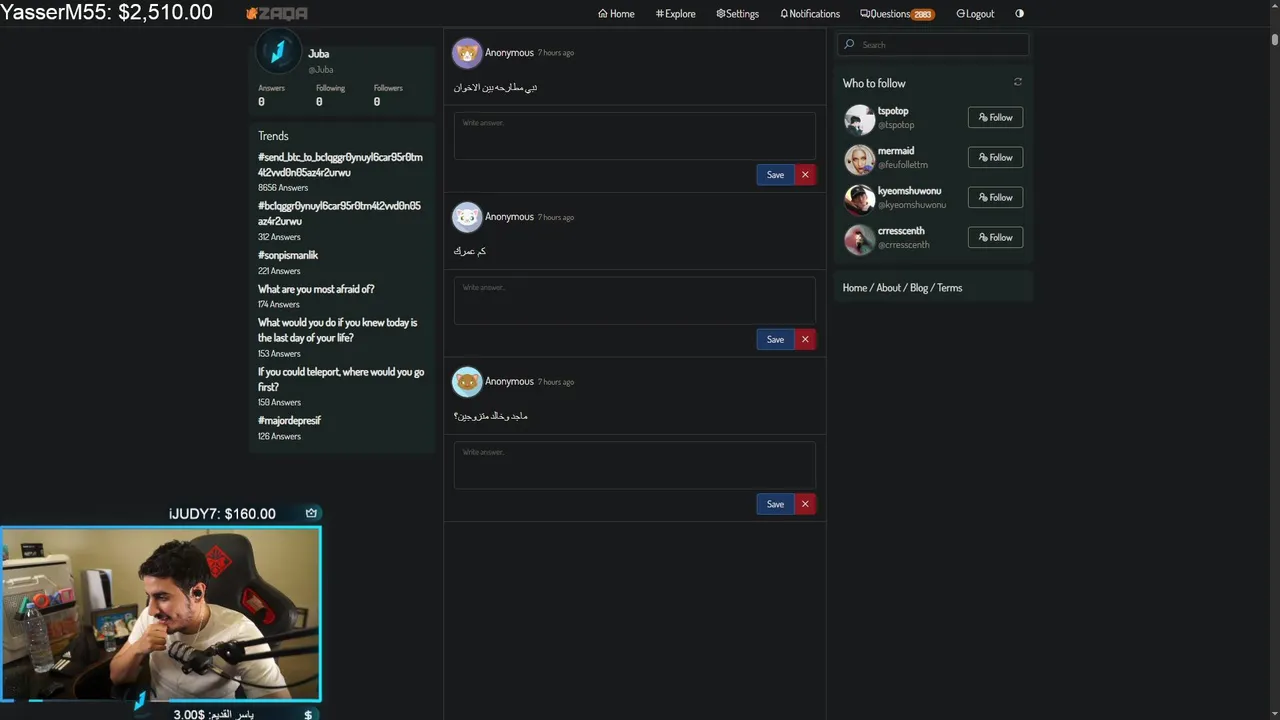This screenshot has height=720, width=1280.
Task: Open crresscenth's profile picture
Action: 859,239
